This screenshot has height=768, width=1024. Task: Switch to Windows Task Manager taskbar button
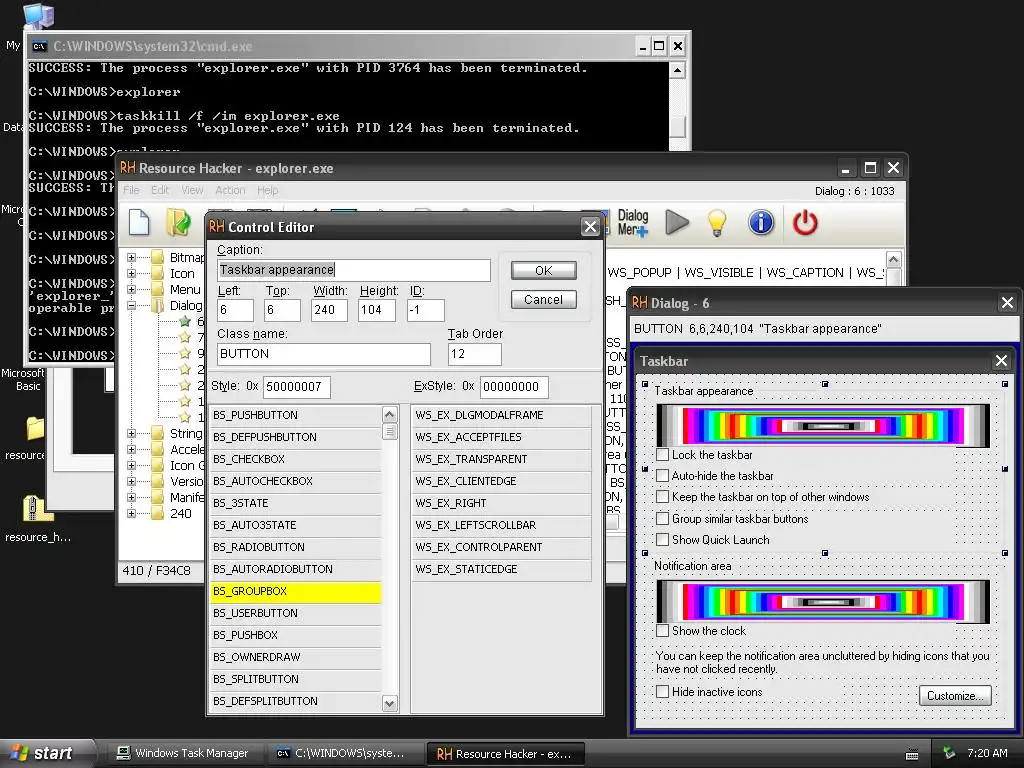[183, 753]
